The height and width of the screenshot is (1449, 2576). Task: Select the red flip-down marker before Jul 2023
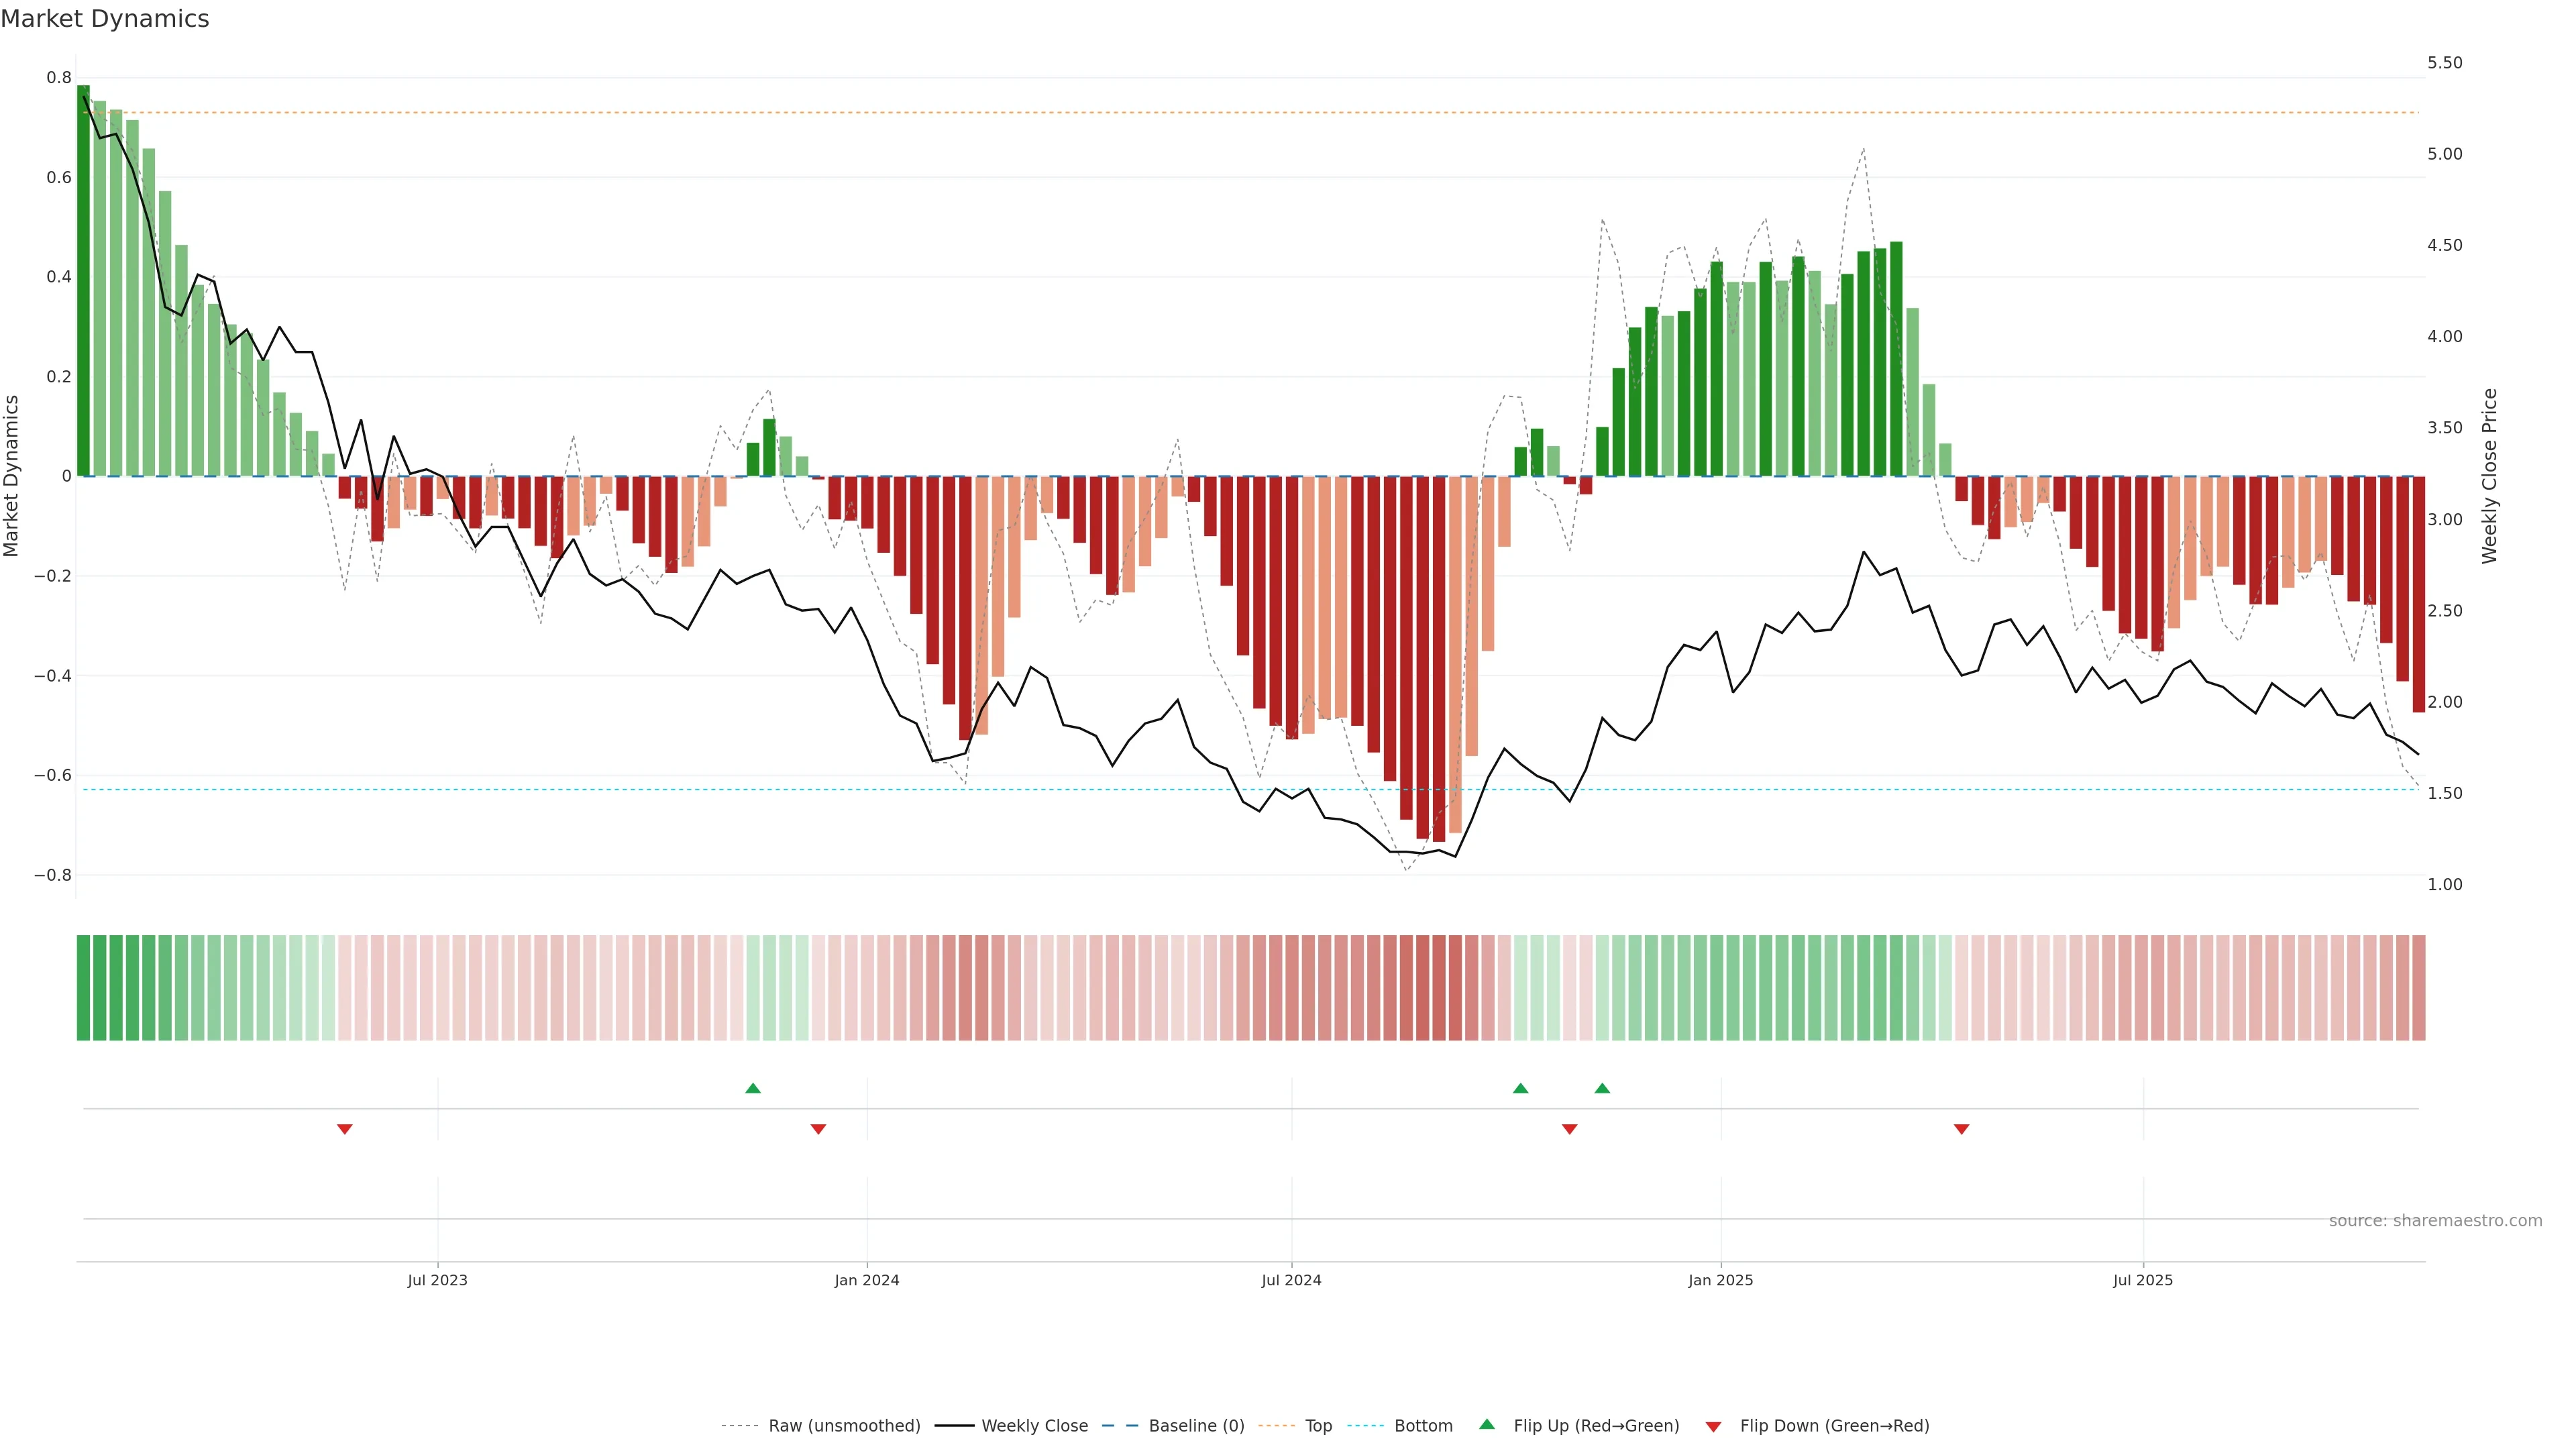coord(345,1129)
